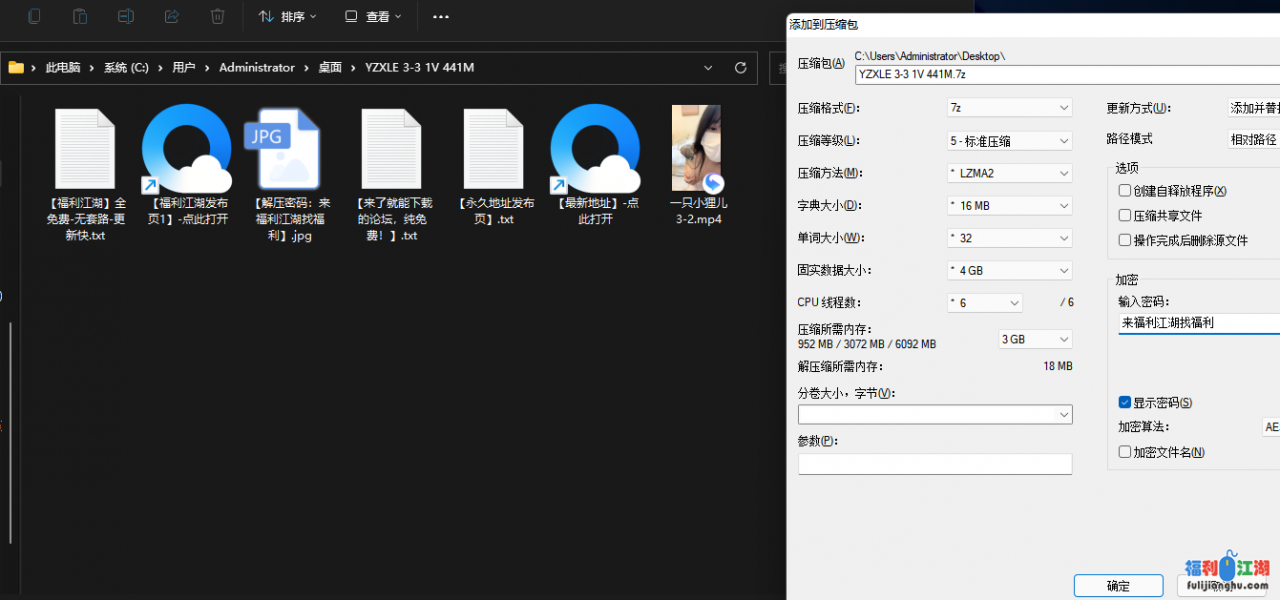Click the 确定 button

pos(1118,586)
